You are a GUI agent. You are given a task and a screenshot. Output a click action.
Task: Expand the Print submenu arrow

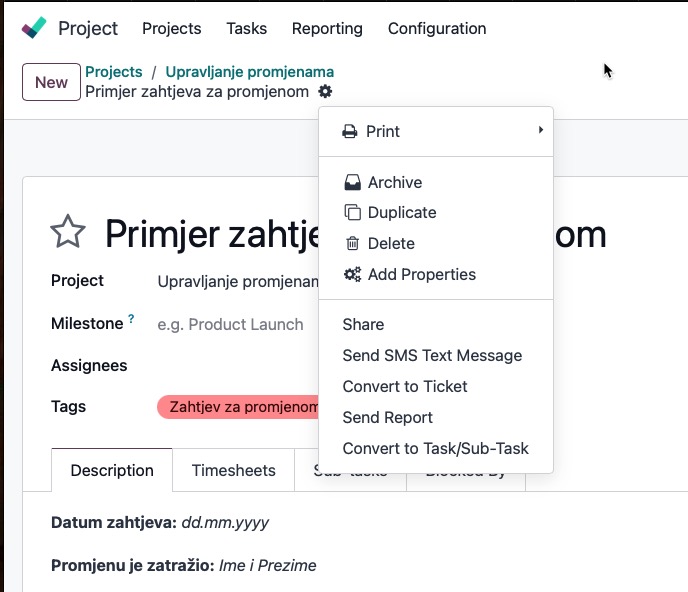540,131
